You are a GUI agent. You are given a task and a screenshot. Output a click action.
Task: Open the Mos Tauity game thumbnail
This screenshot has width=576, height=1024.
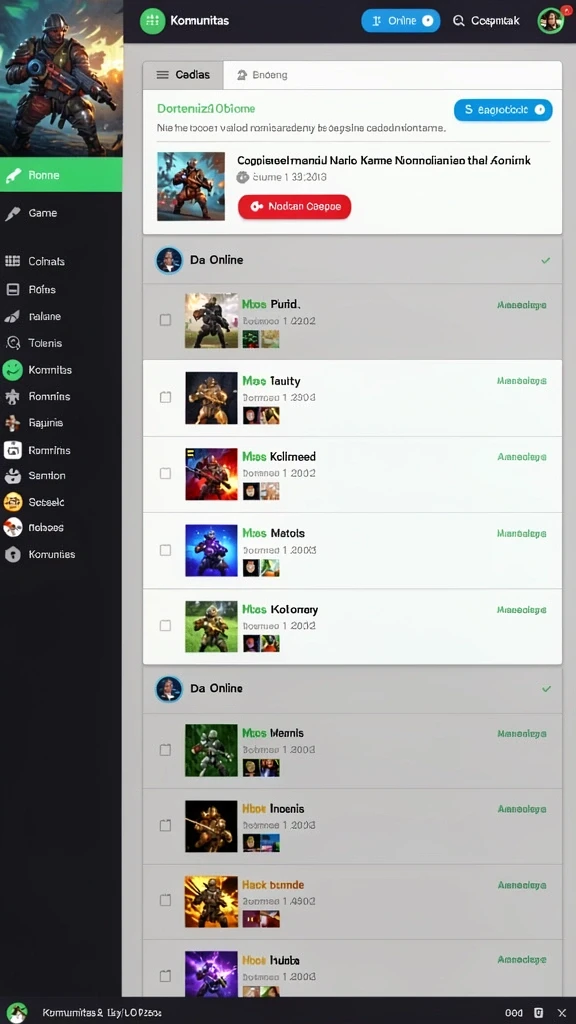[211, 398]
